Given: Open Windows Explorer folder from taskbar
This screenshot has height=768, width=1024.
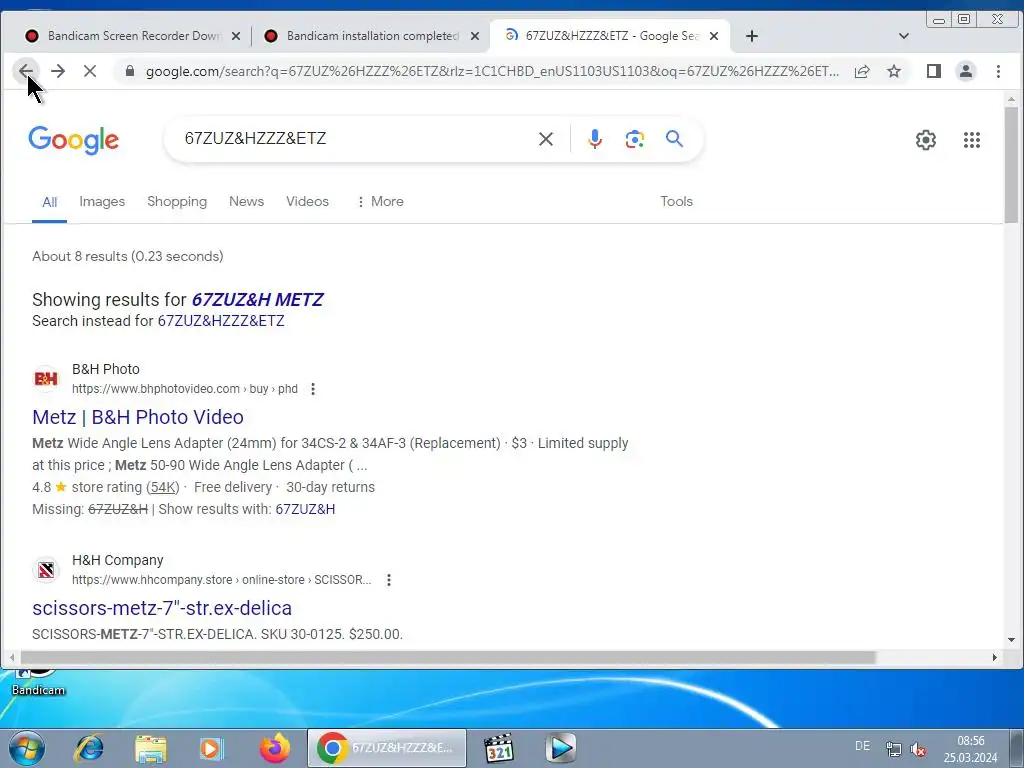Looking at the screenshot, I should tap(151, 748).
